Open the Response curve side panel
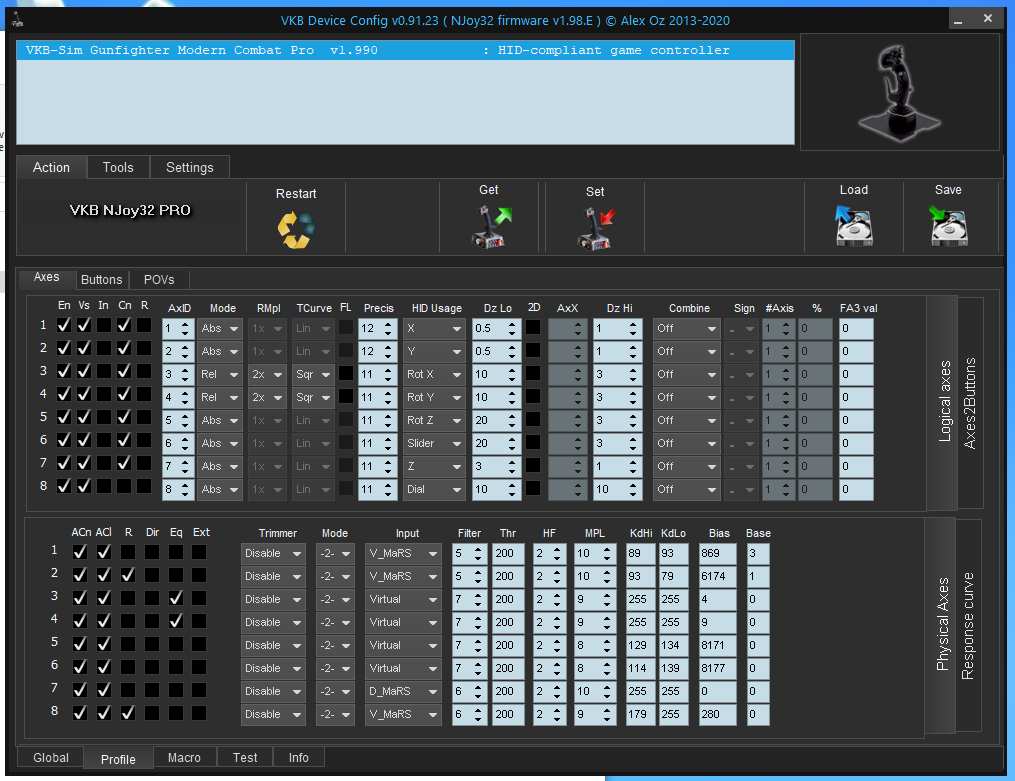1015x781 pixels. 967,626
